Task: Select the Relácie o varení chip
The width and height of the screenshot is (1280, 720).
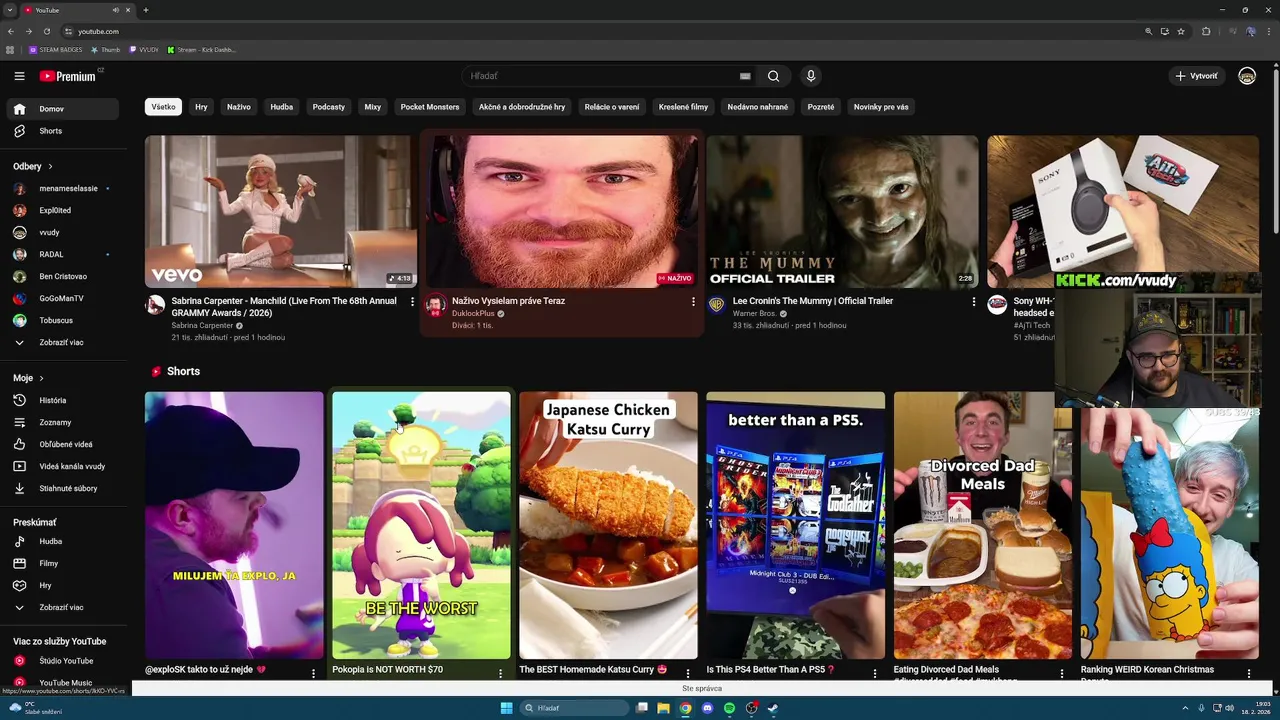Action: [x=612, y=107]
